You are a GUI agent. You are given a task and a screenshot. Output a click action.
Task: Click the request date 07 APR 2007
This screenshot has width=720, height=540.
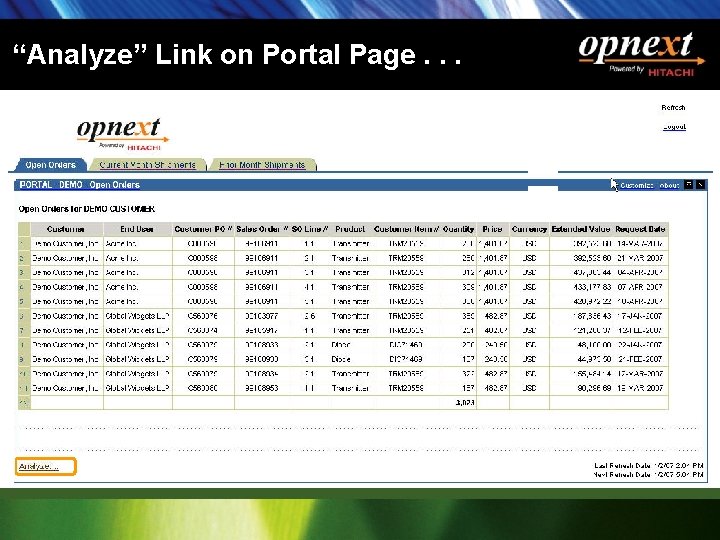click(640, 287)
